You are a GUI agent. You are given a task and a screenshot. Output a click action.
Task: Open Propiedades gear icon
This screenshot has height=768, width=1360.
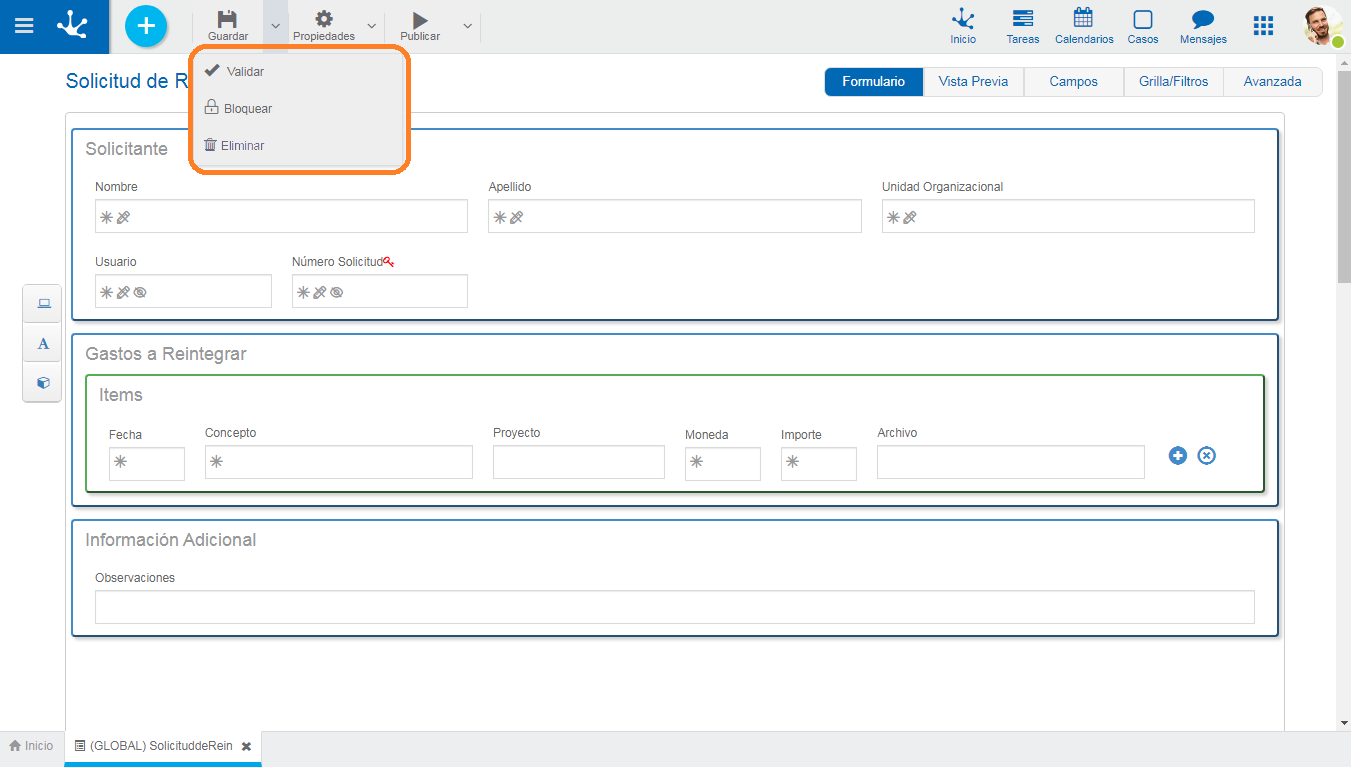point(324,19)
